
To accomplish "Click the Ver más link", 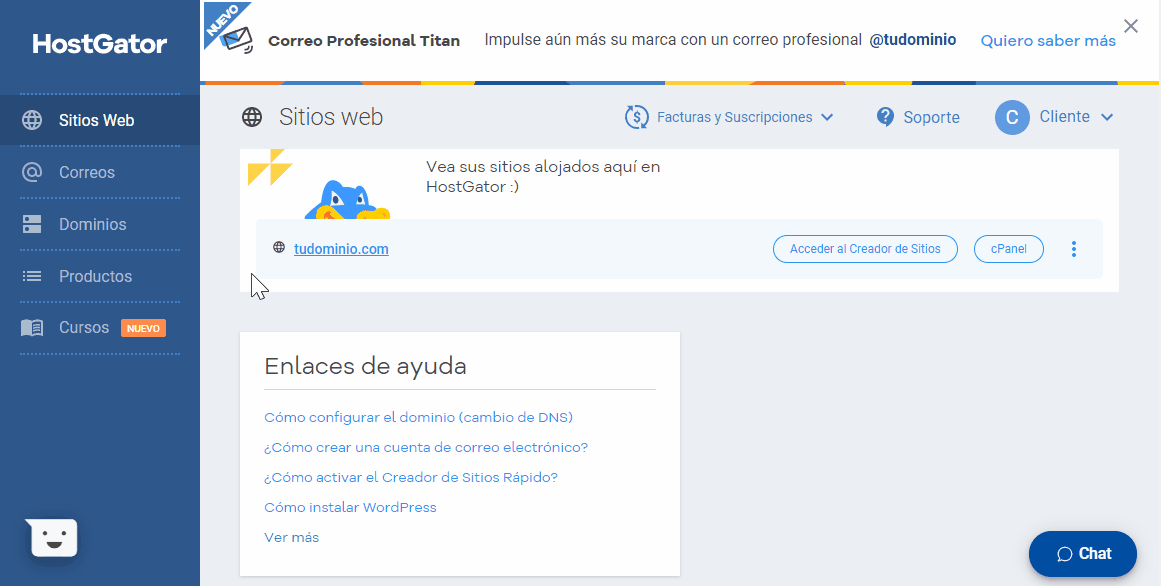I will pyautogui.click(x=292, y=537).
